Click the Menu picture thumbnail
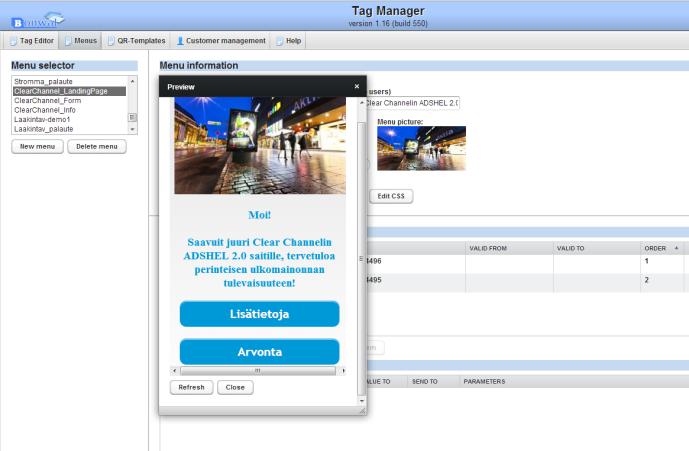Viewport: 689px width, 451px height. point(421,148)
